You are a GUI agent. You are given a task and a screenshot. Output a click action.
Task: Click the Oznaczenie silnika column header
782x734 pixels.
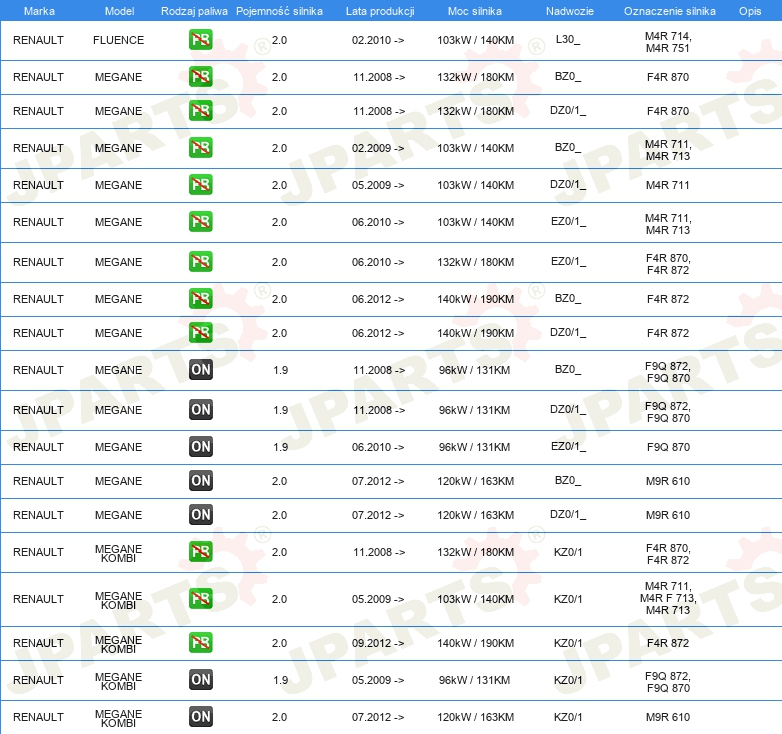pyautogui.click(x=669, y=11)
